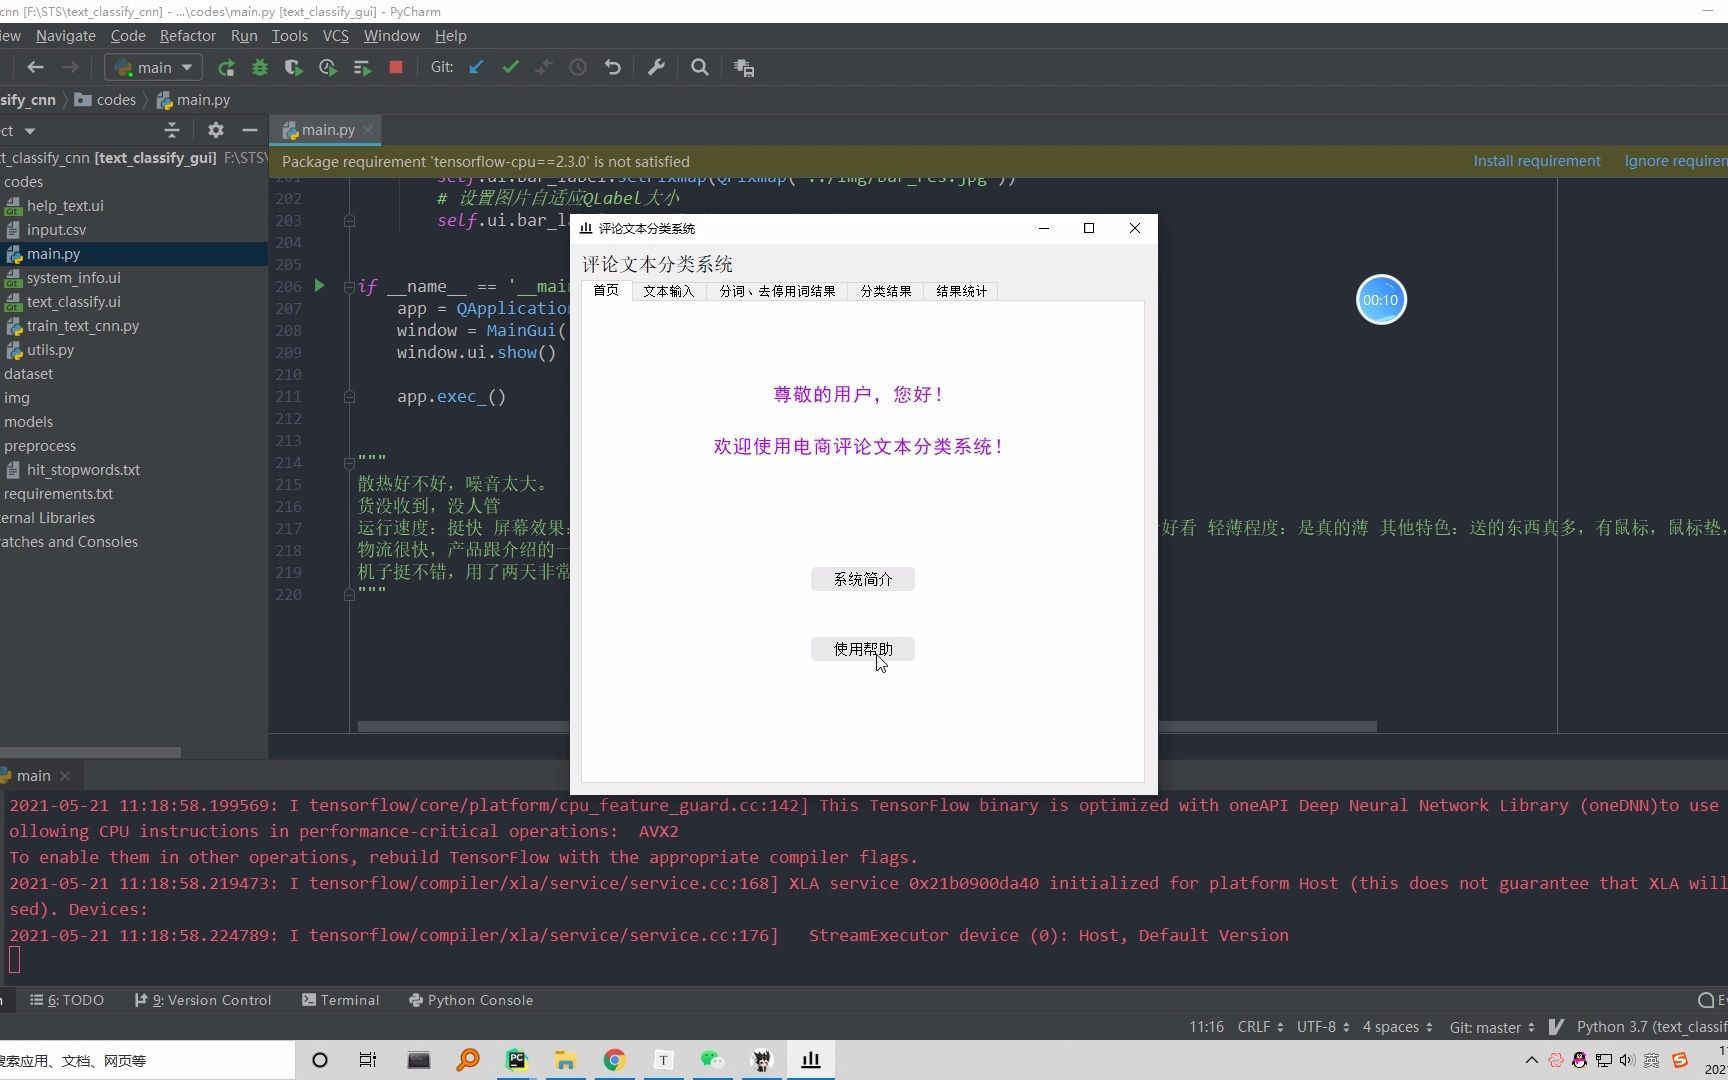Open Git: master branch selector
Image resolution: width=1728 pixels, height=1080 pixels.
[1492, 1027]
